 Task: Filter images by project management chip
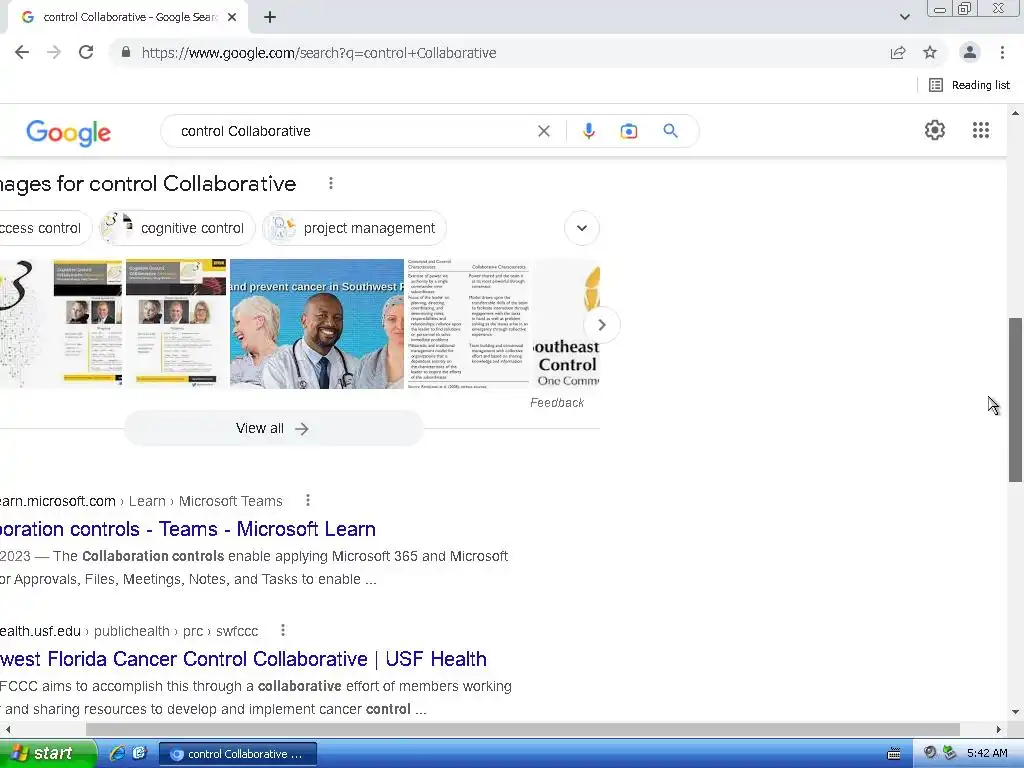(x=355, y=228)
